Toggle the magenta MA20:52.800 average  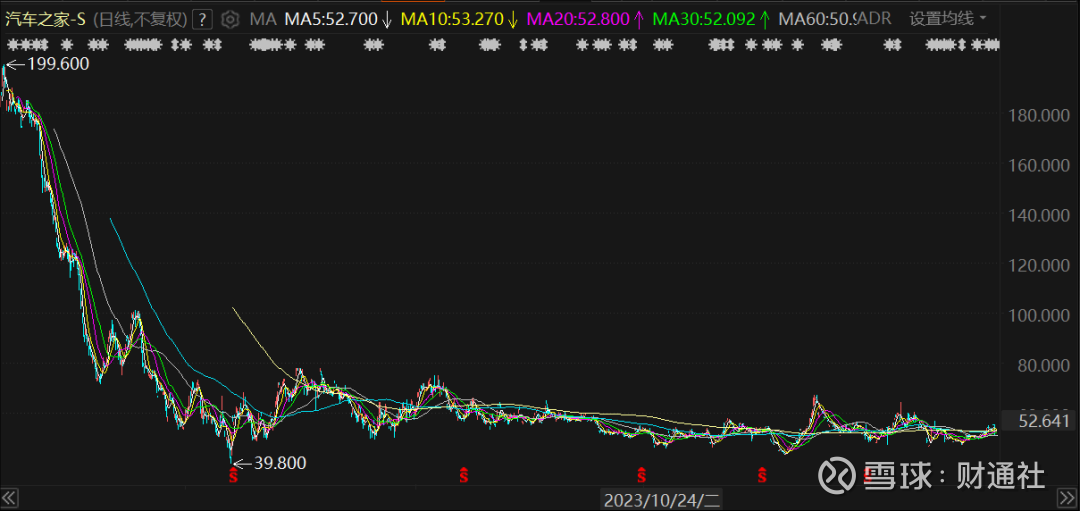click(585, 19)
